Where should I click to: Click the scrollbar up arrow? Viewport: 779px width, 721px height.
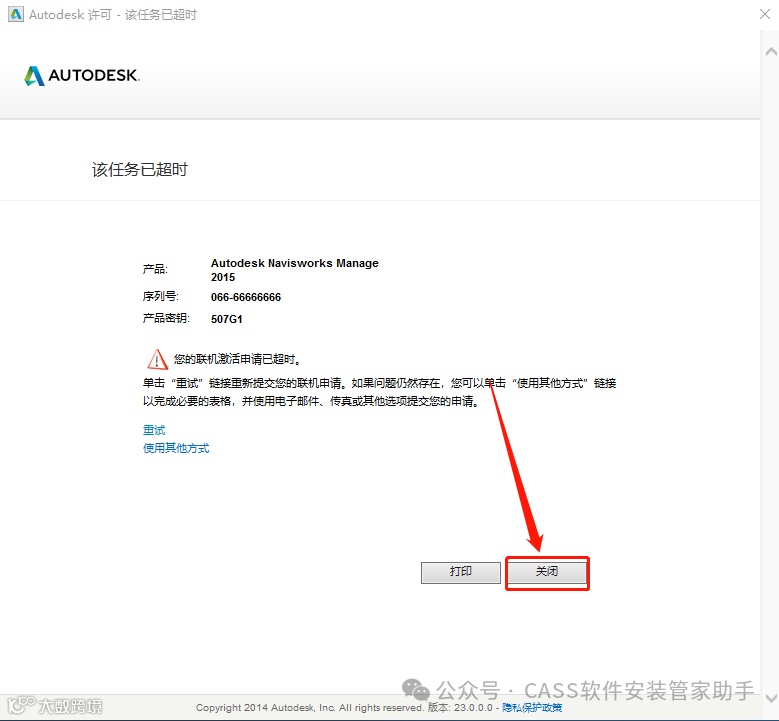(x=771, y=52)
